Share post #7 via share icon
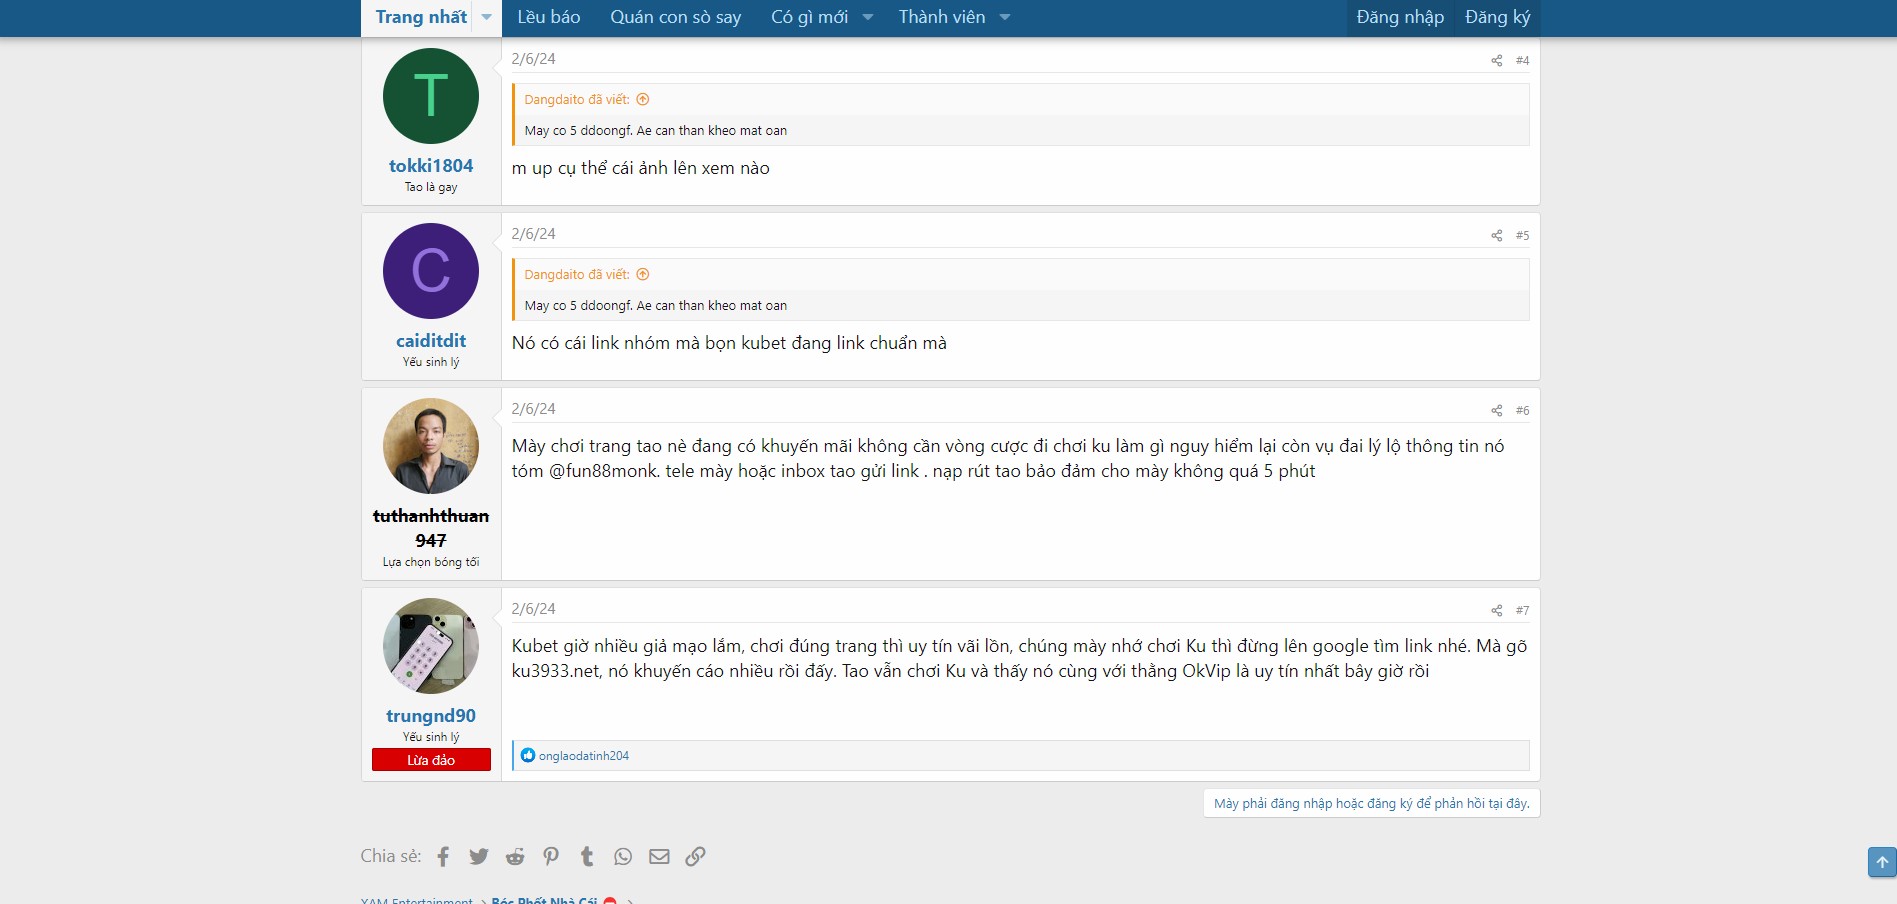The width and height of the screenshot is (1897, 904). coord(1496,611)
